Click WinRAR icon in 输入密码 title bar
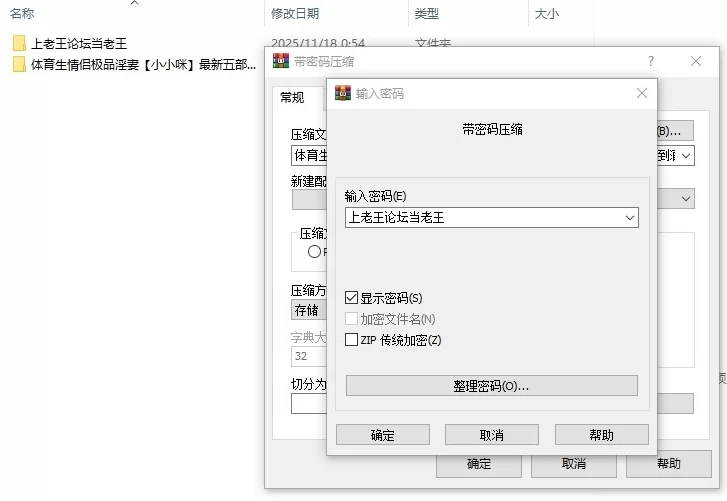The width and height of the screenshot is (727, 501). [343, 93]
